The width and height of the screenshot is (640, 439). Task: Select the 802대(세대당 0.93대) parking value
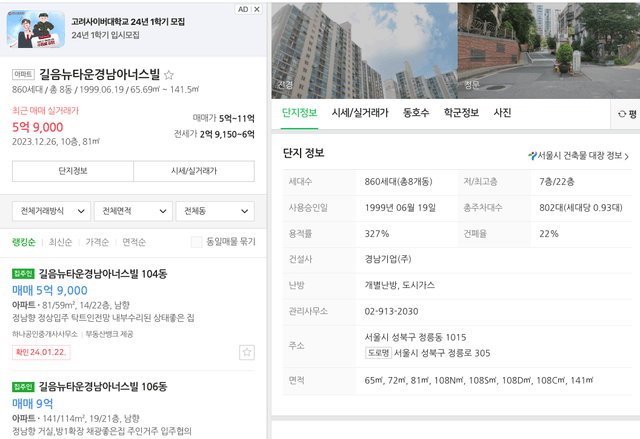click(580, 208)
